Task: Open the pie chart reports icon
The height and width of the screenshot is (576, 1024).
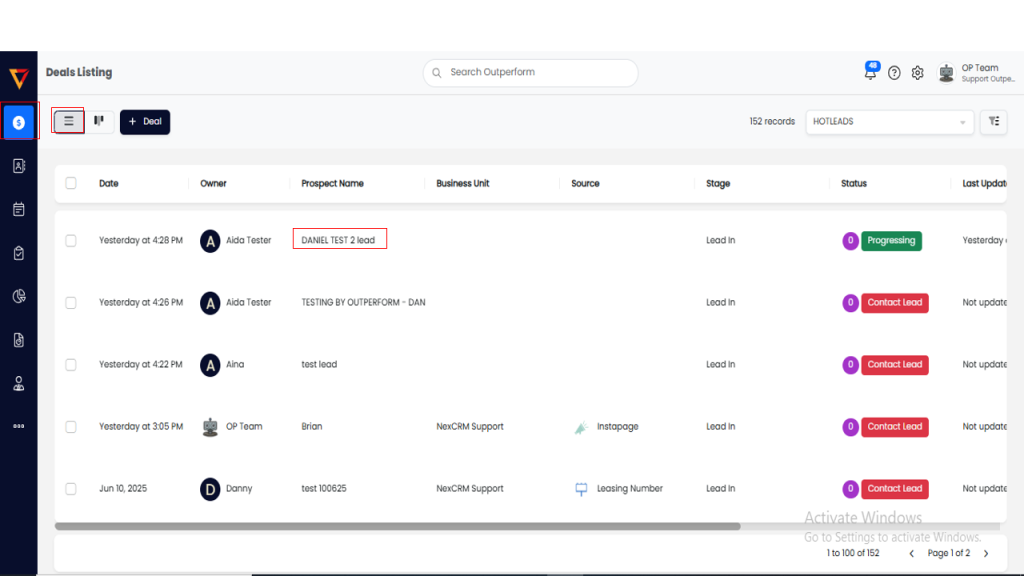Action: tap(19, 297)
